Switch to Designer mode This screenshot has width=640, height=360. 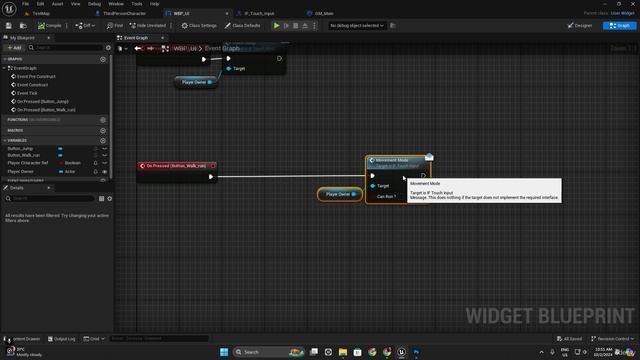click(580, 26)
